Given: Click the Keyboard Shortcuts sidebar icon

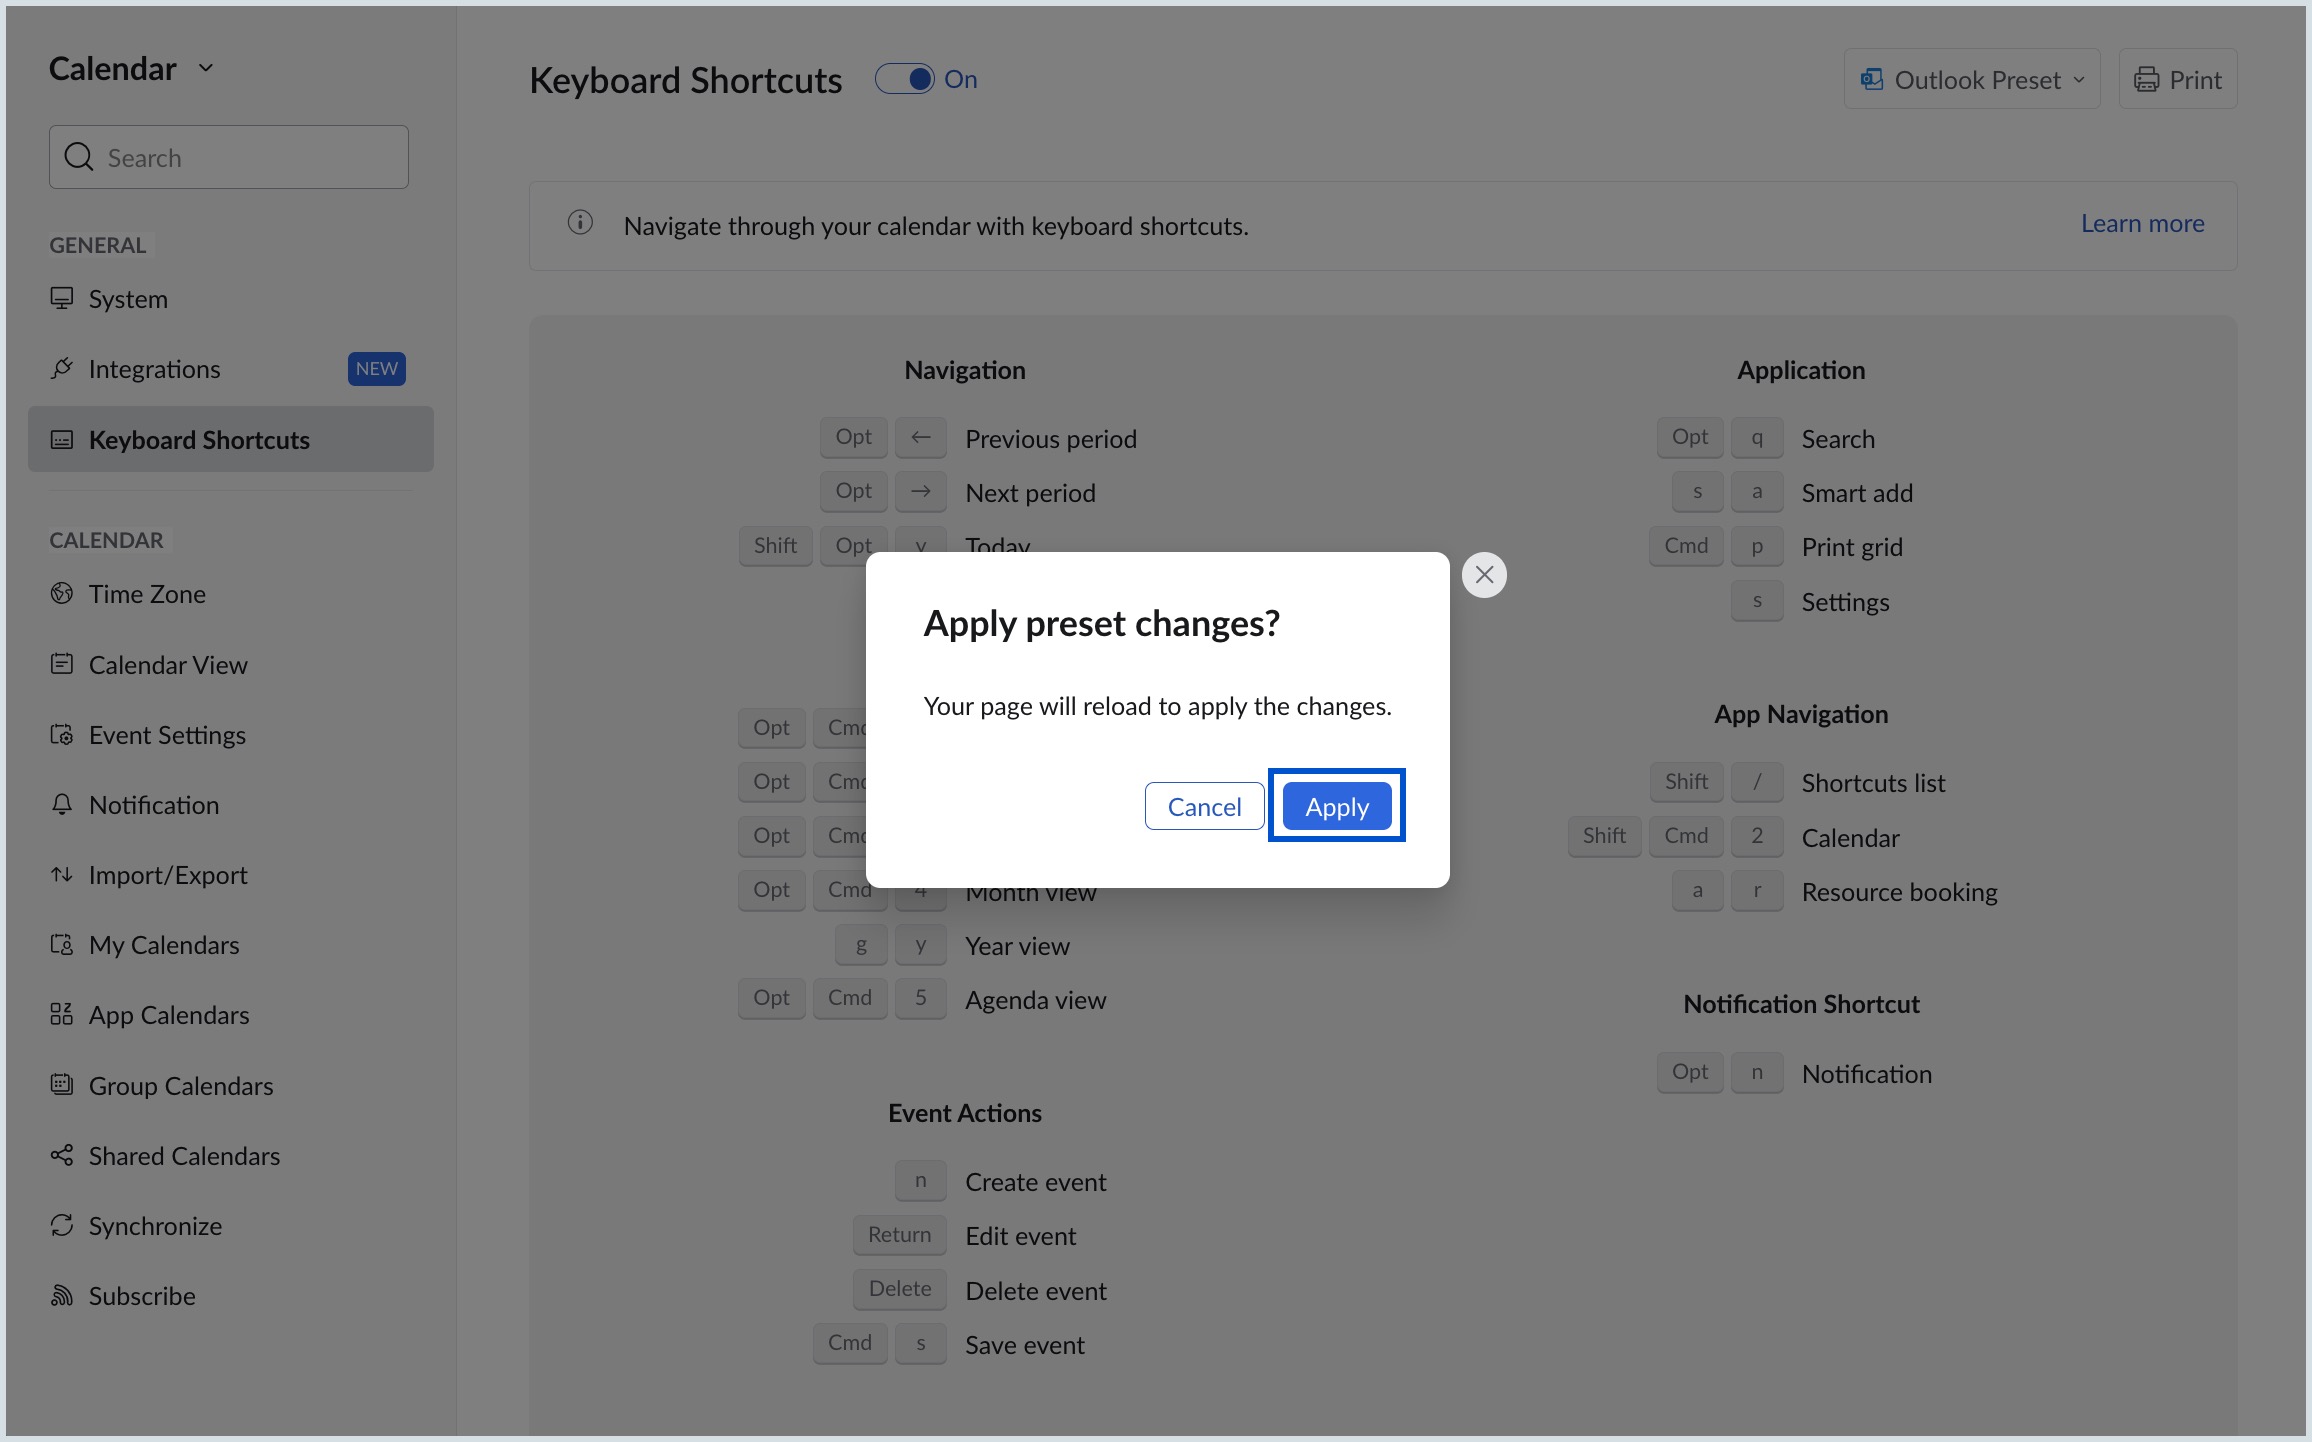Looking at the screenshot, I should coord(64,438).
